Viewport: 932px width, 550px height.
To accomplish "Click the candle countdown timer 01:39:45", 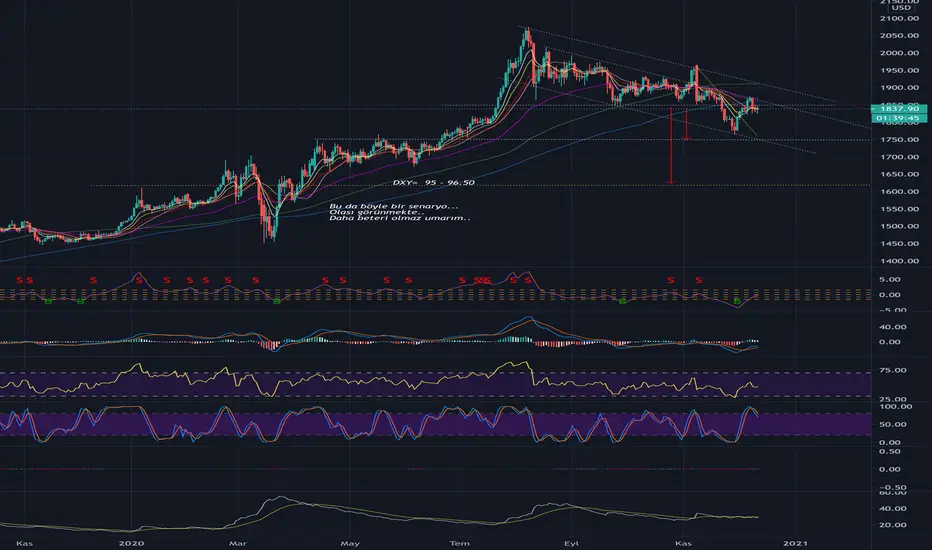I will click(899, 118).
